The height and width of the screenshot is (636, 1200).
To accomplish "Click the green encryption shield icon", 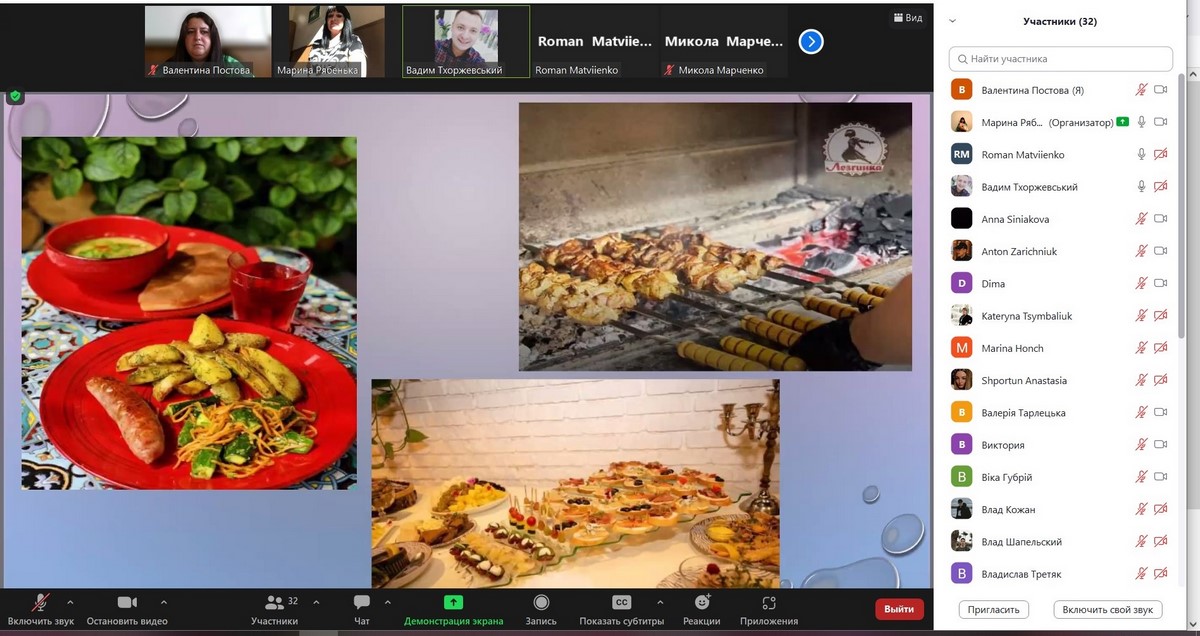I will pyautogui.click(x=15, y=97).
